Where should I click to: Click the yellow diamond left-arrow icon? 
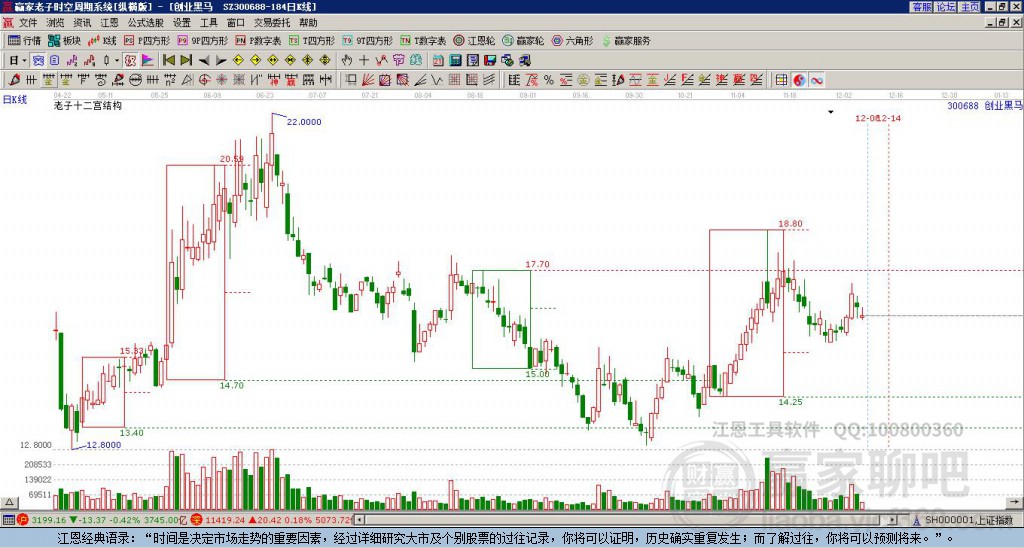238,61
